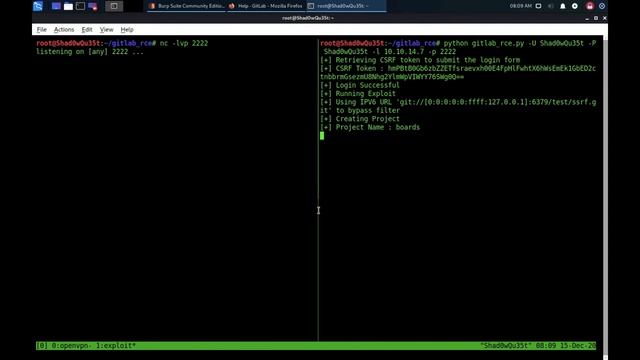
Task: Click the red lock screen icon
Action: pos(590,6)
